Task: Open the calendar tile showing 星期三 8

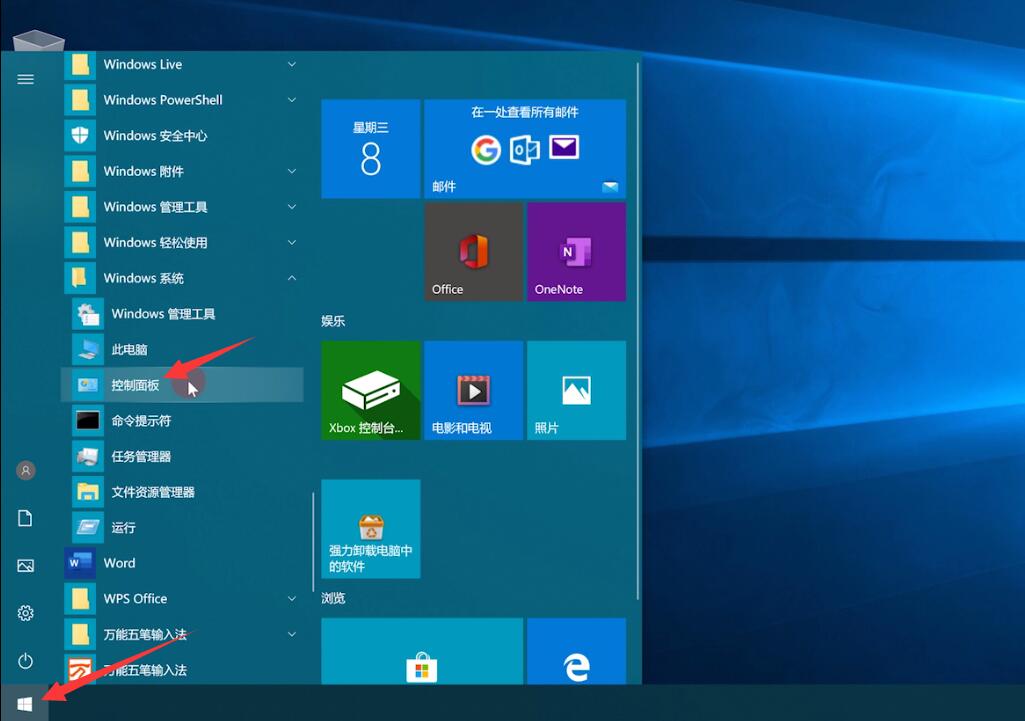Action: pos(371,149)
